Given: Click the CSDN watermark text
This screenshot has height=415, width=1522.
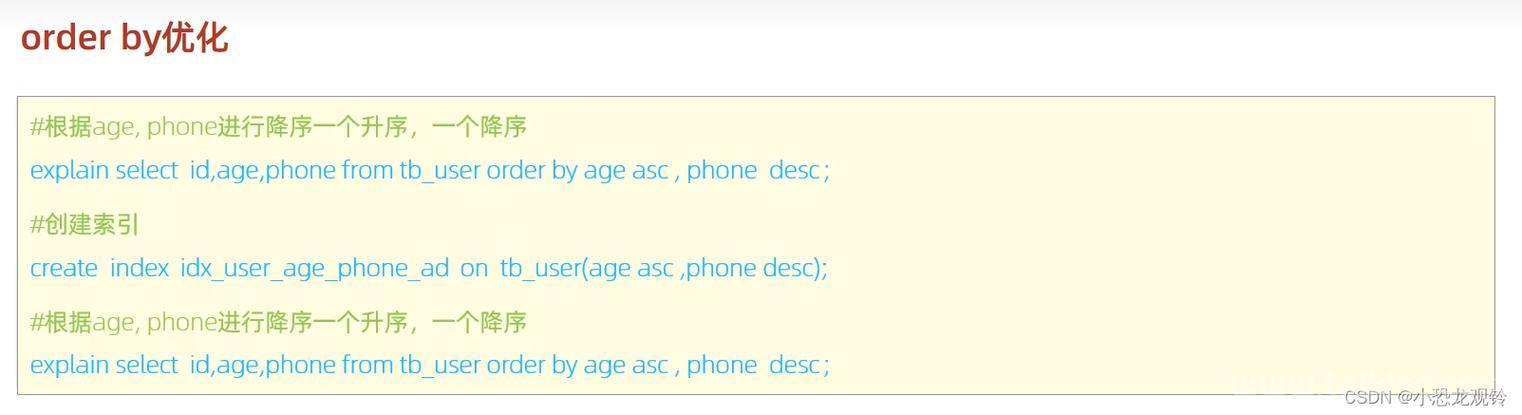Looking at the screenshot, I should (x=1368, y=397).
